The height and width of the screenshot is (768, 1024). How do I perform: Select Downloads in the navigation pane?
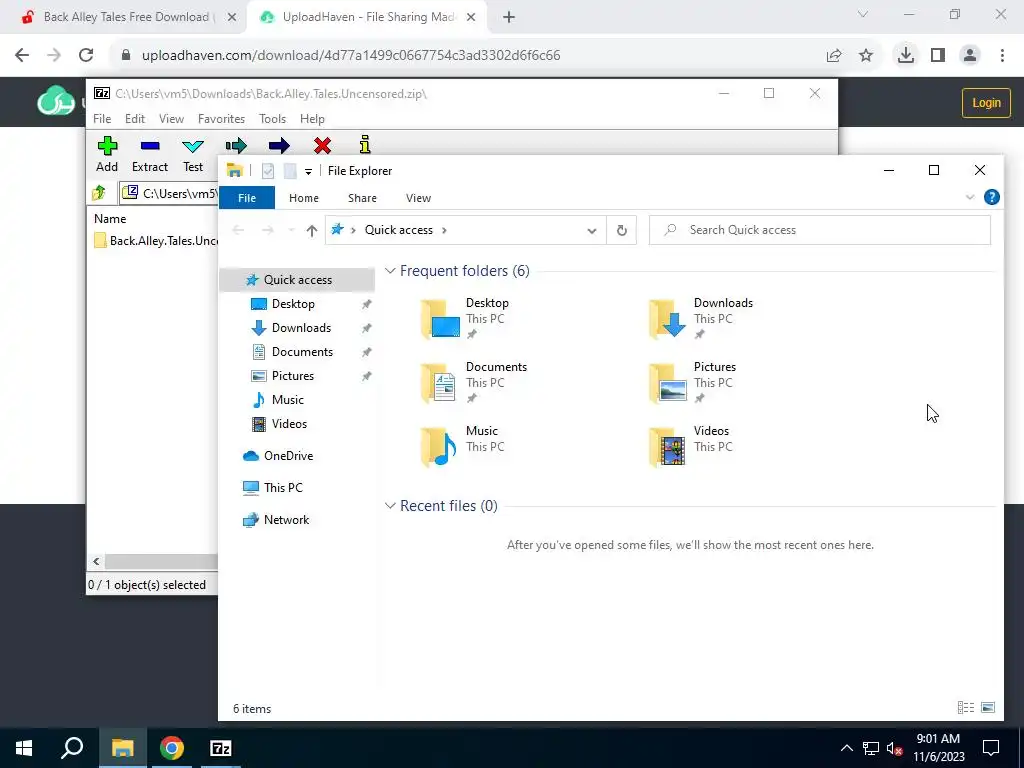point(301,328)
